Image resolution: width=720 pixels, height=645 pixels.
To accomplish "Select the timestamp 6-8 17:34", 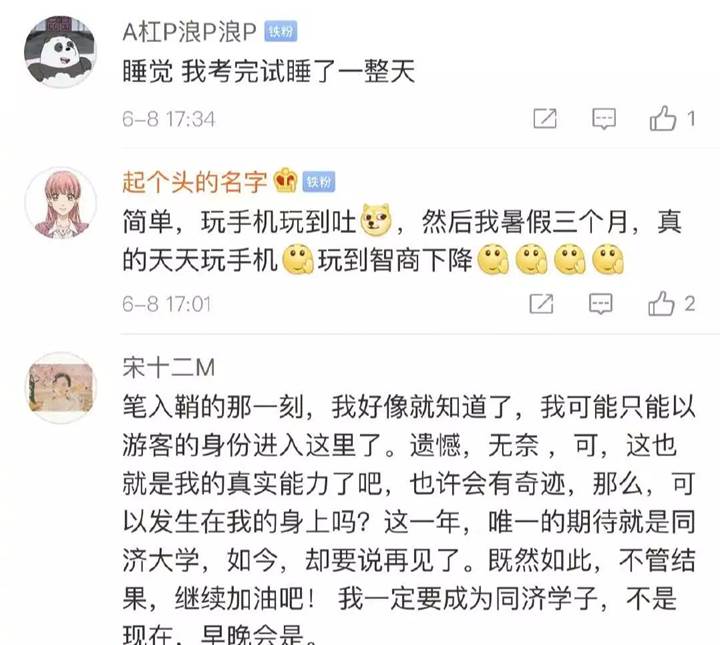I will tap(169, 119).
